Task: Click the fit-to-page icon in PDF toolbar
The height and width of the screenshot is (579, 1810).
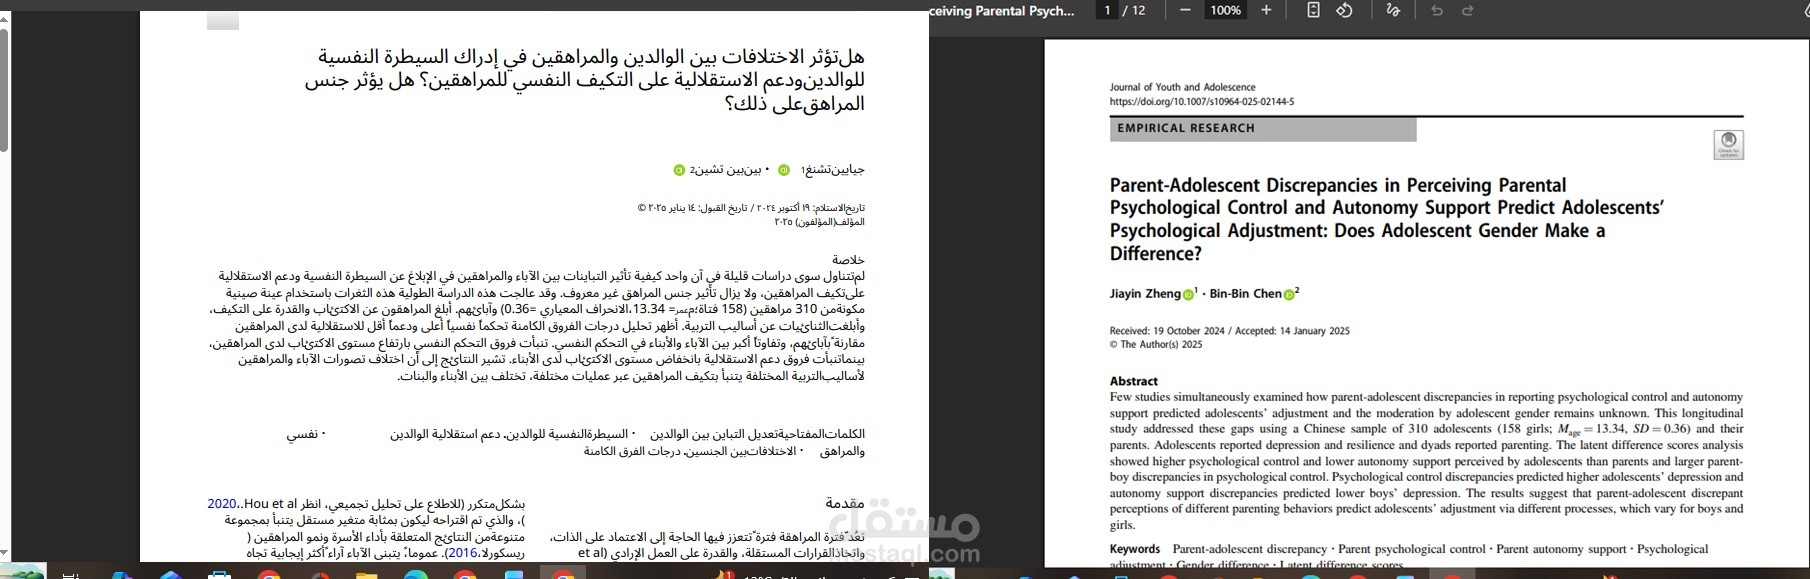Action: [1314, 10]
